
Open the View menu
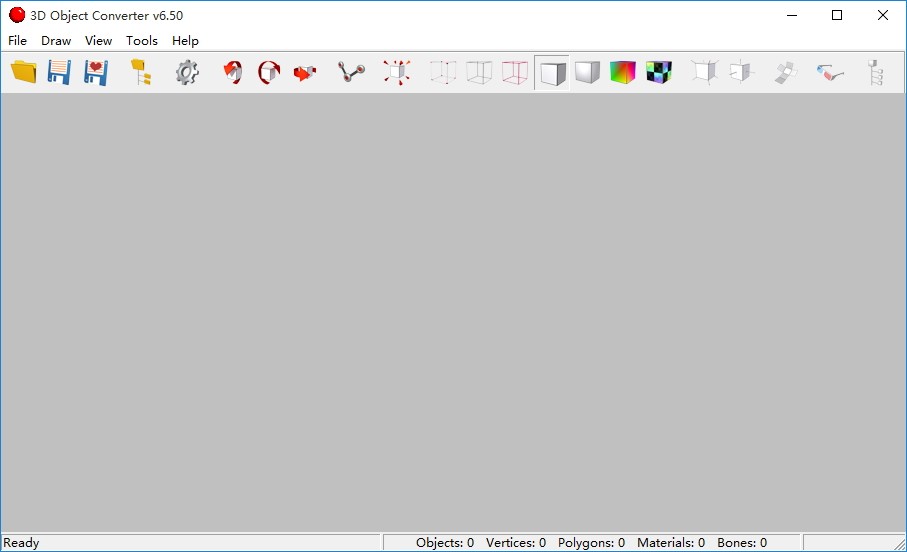pyautogui.click(x=98, y=41)
